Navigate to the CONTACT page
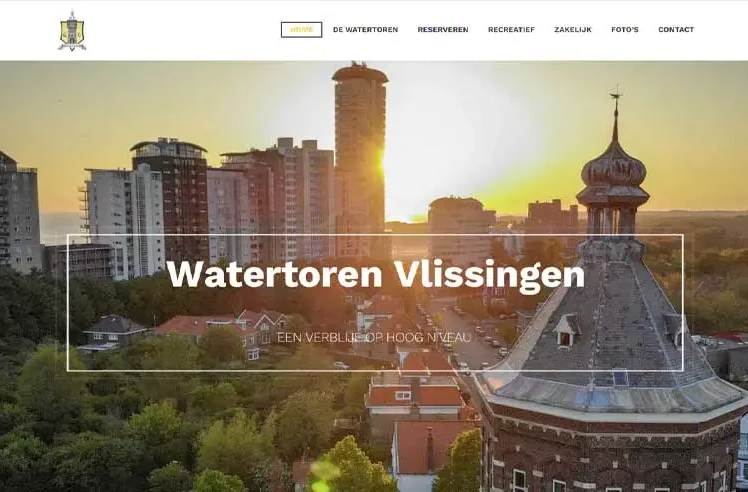This screenshot has height=492, width=748. tap(676, 30)
